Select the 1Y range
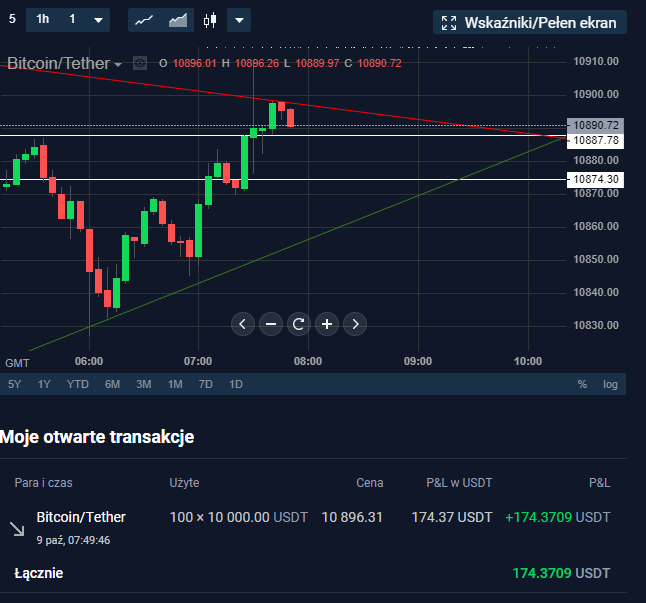This screenshot has height=603, width=646. click(44, 384)
